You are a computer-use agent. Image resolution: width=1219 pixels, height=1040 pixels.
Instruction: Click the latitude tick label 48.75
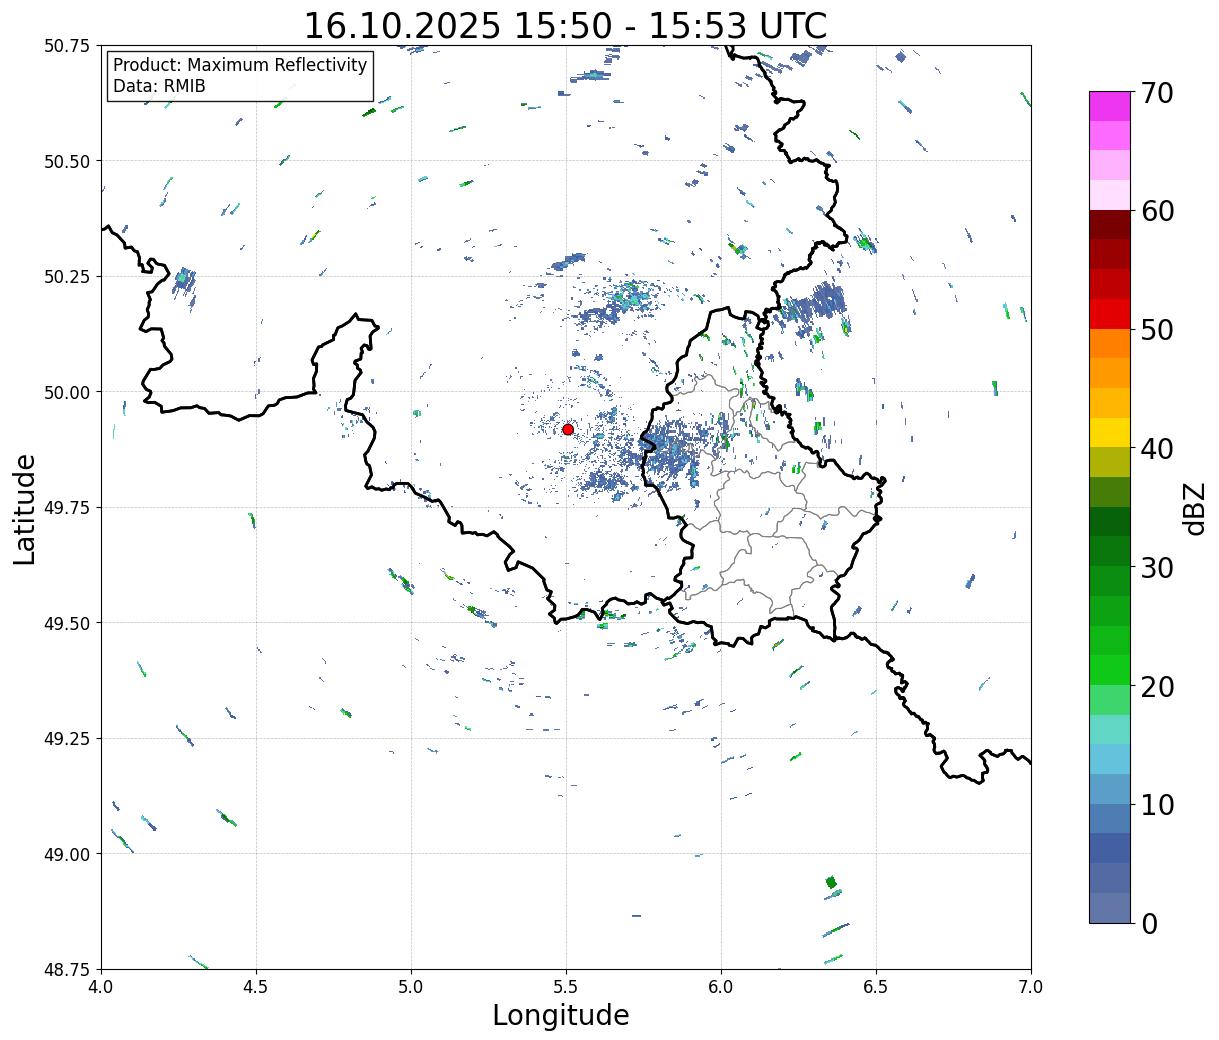coord(67,969)
